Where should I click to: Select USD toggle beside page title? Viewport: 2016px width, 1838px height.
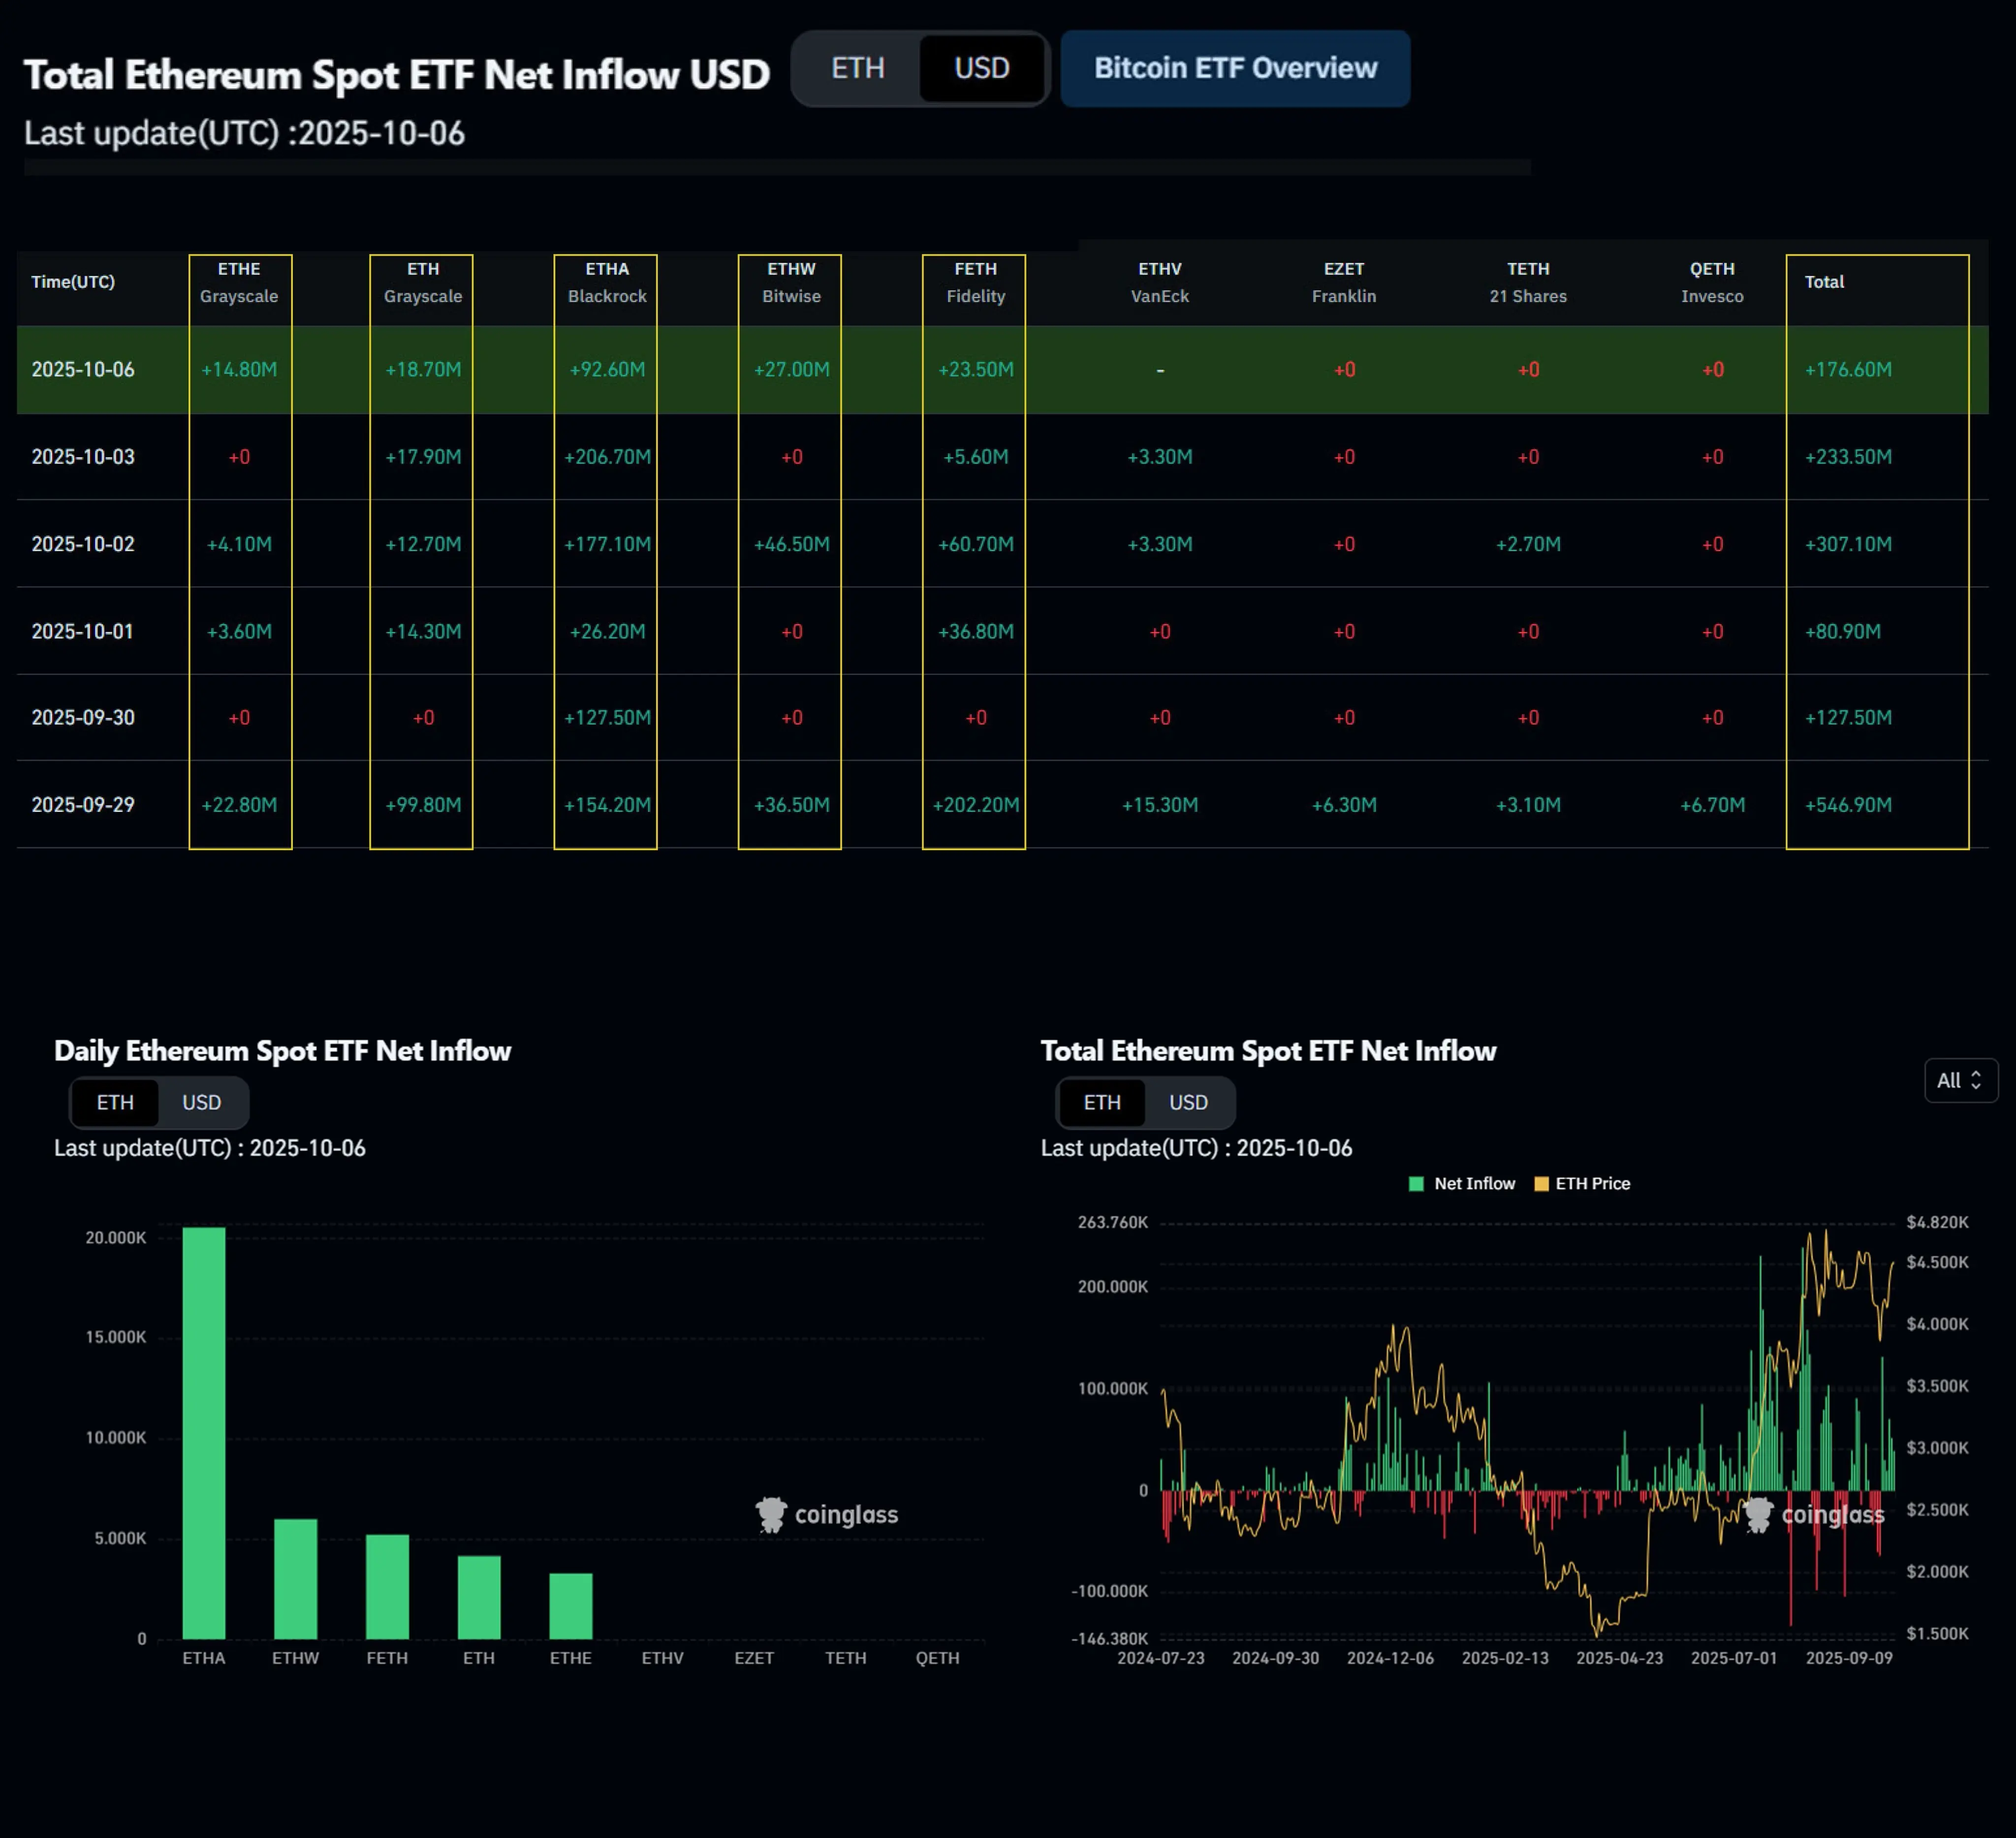tap(981, 68)
